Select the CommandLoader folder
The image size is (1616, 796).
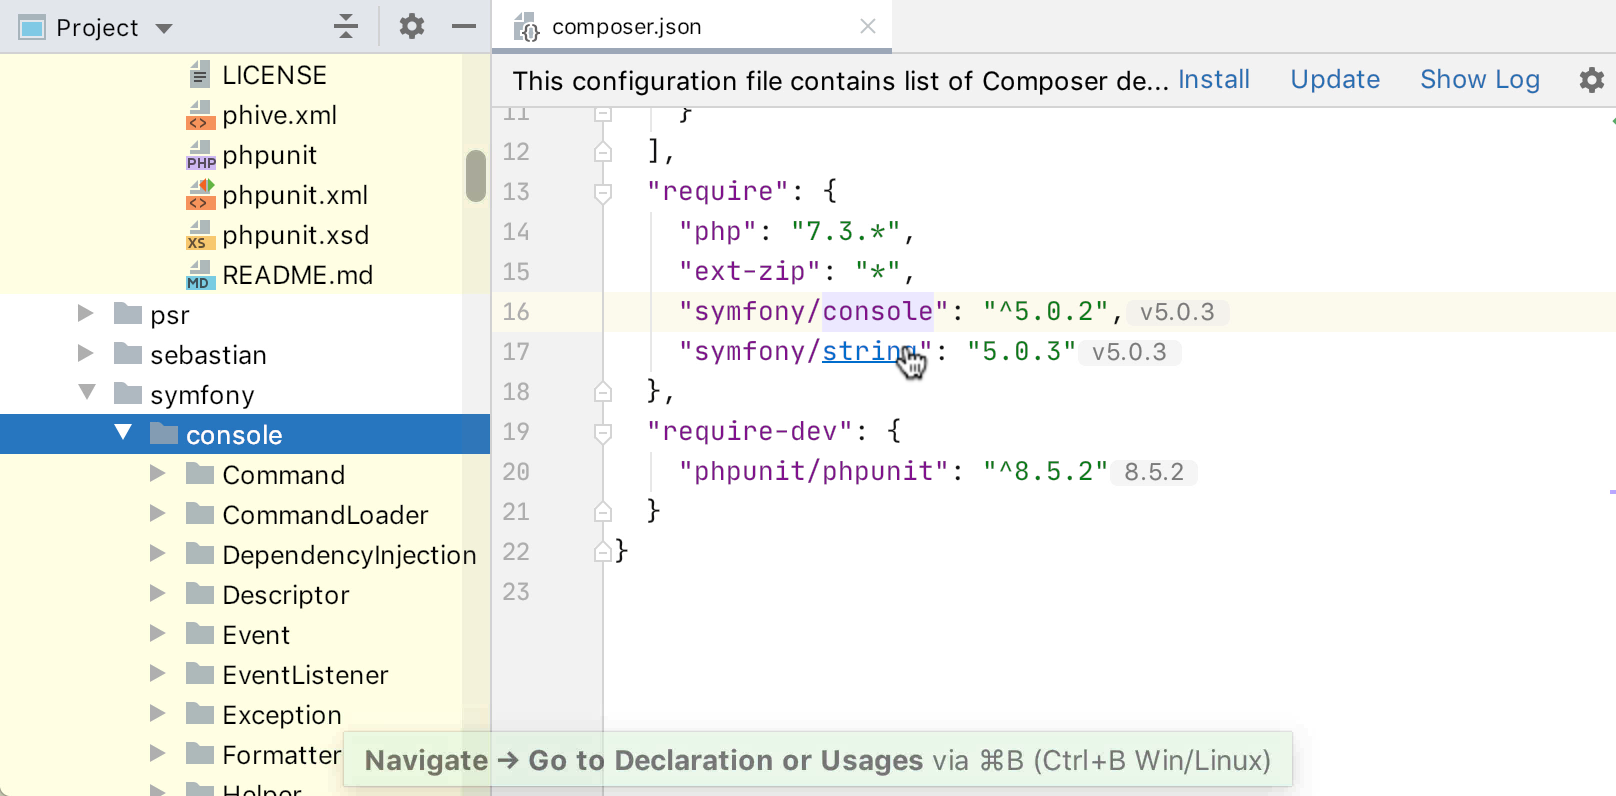(245, 515)
